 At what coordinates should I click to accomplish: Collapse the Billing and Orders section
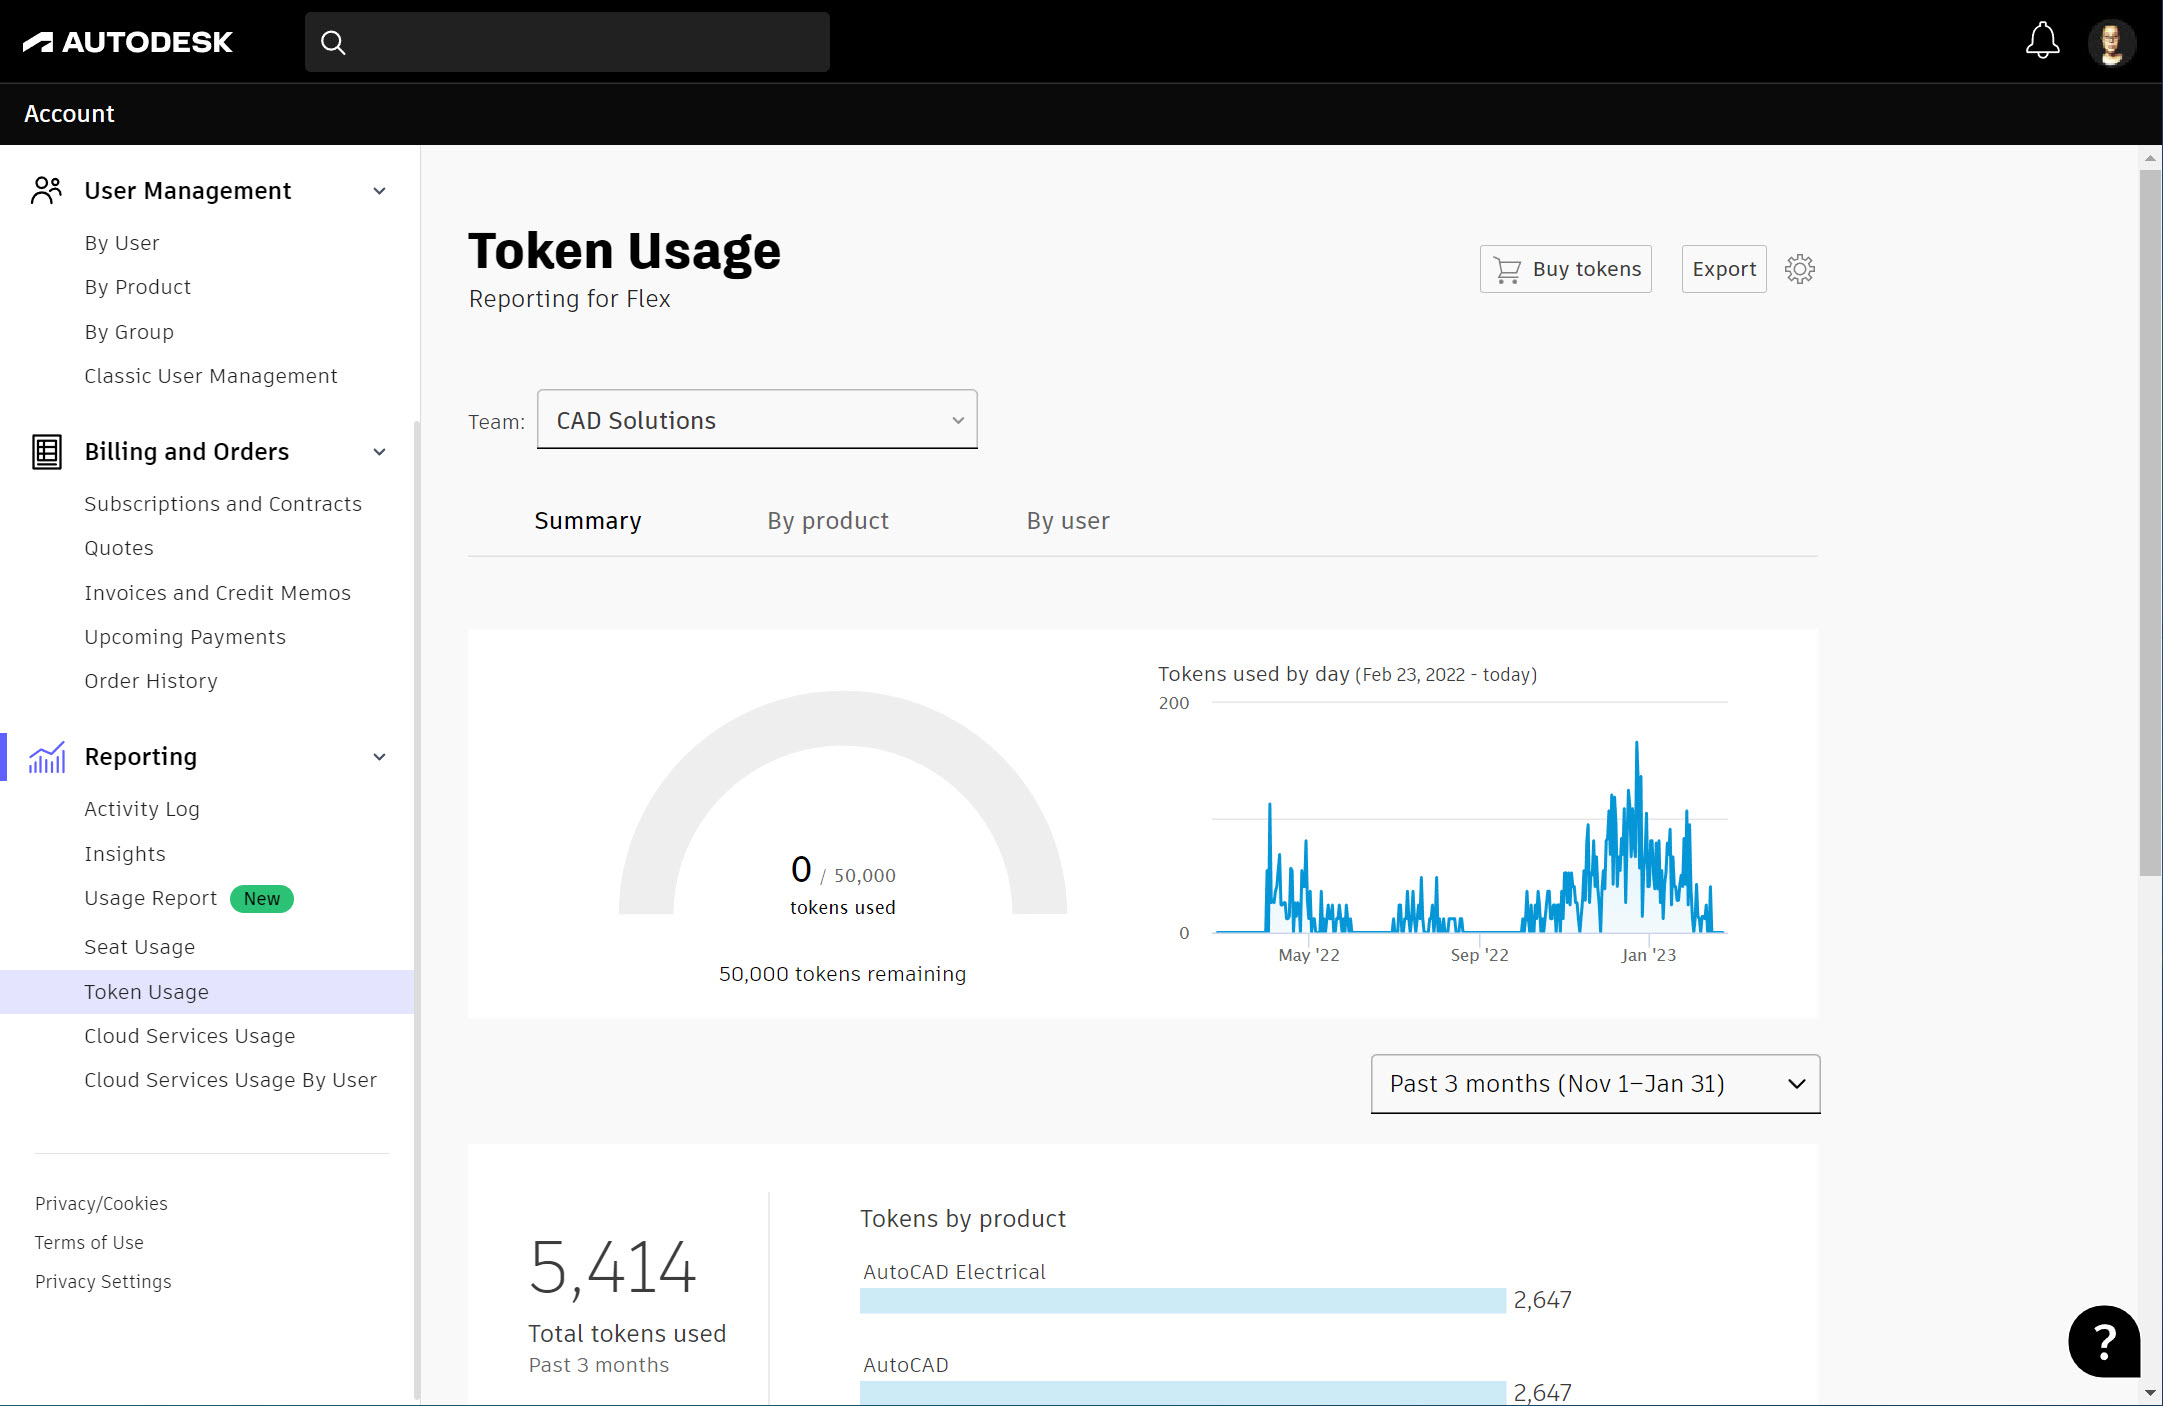pyautogui.click(x=380, y=452)
